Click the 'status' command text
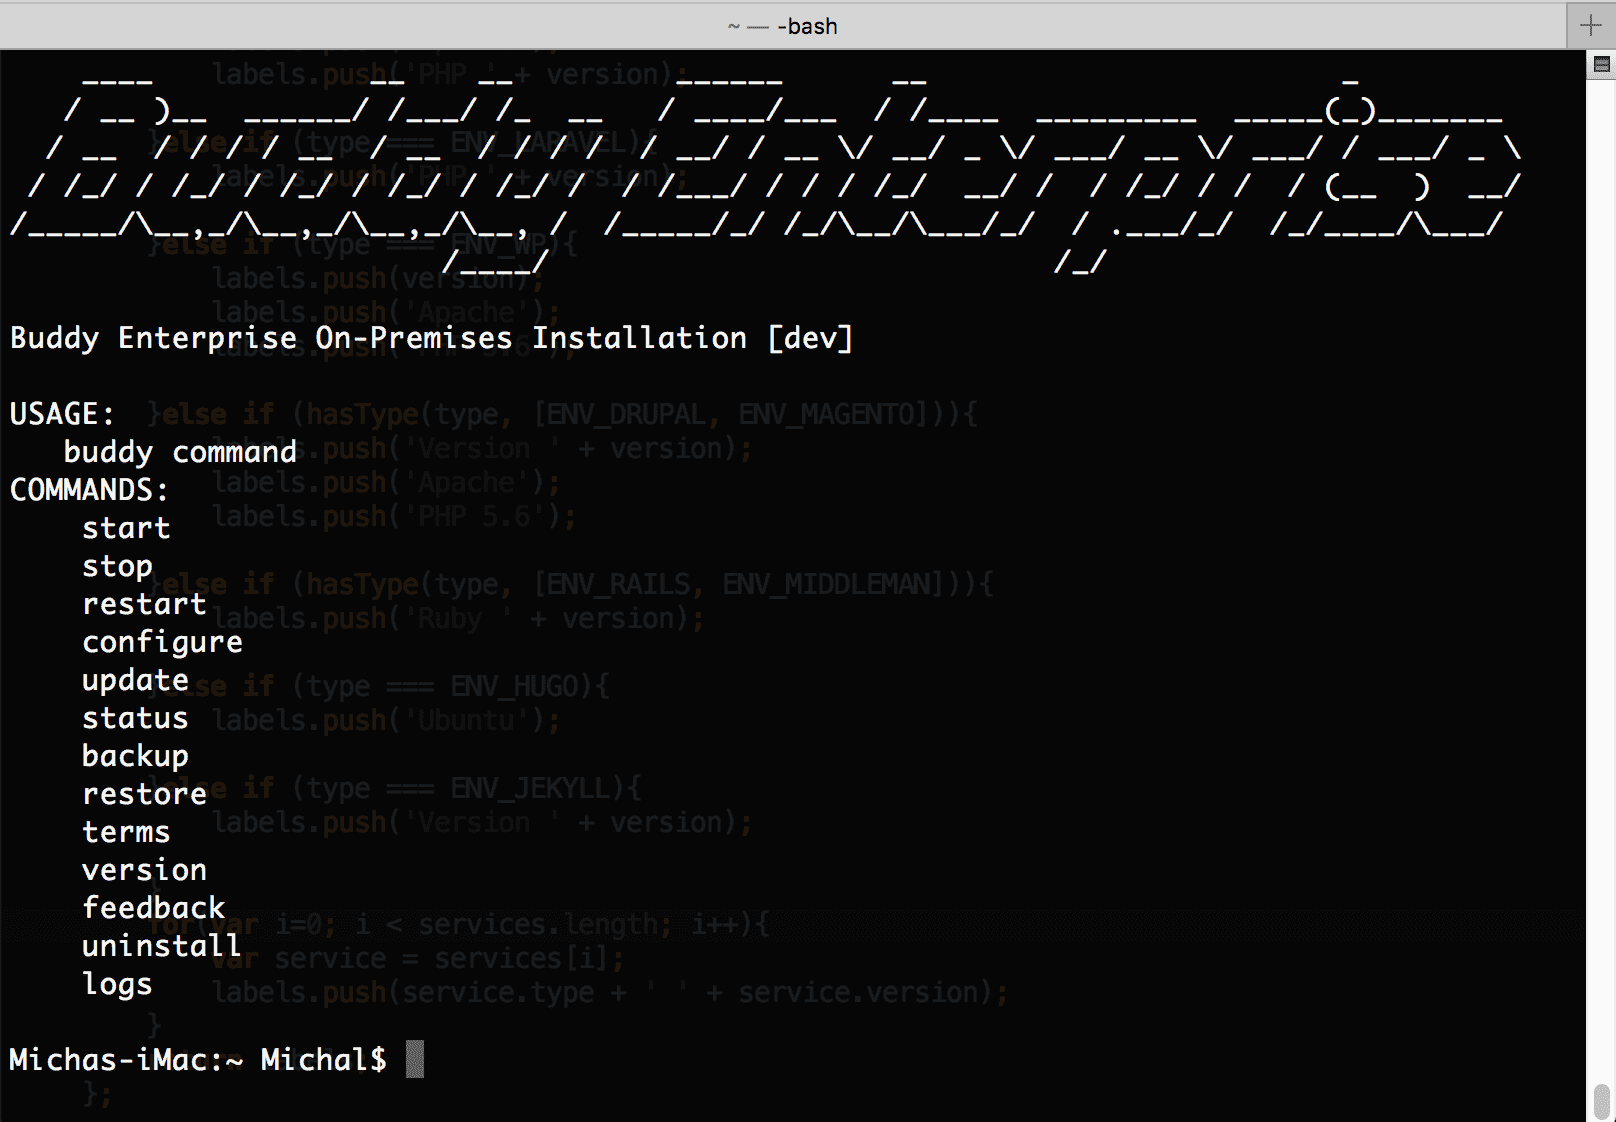 coord(135,718)
